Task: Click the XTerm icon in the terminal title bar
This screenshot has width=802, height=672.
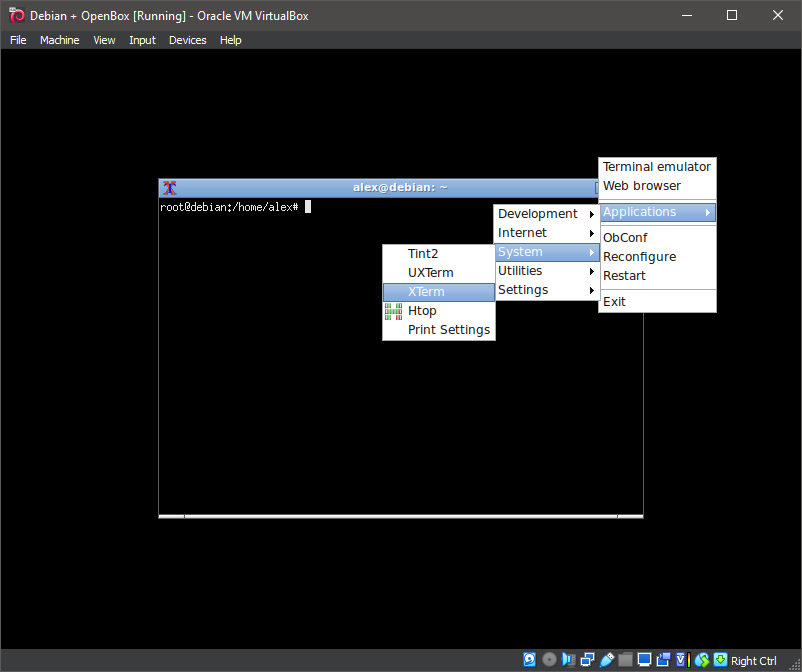Action: pos(169,187)
